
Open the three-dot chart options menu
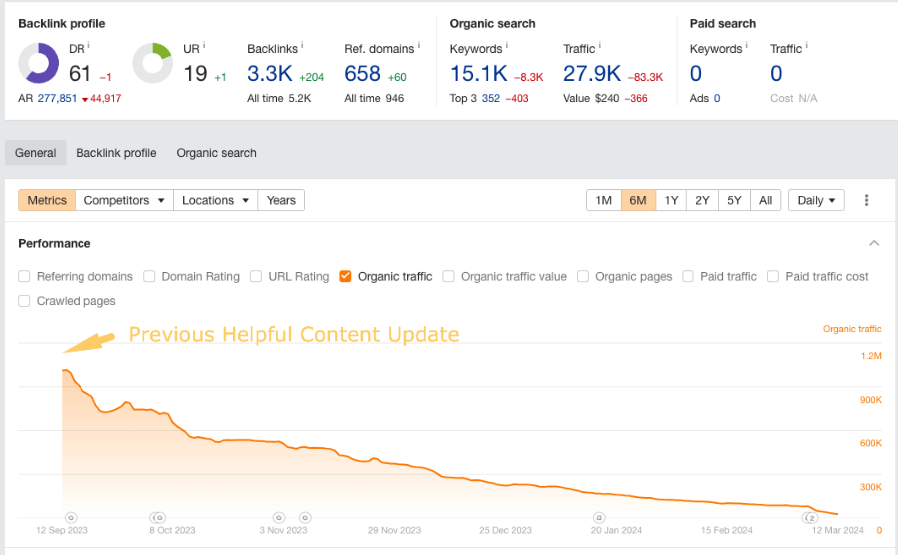click(x=866, y=200)
